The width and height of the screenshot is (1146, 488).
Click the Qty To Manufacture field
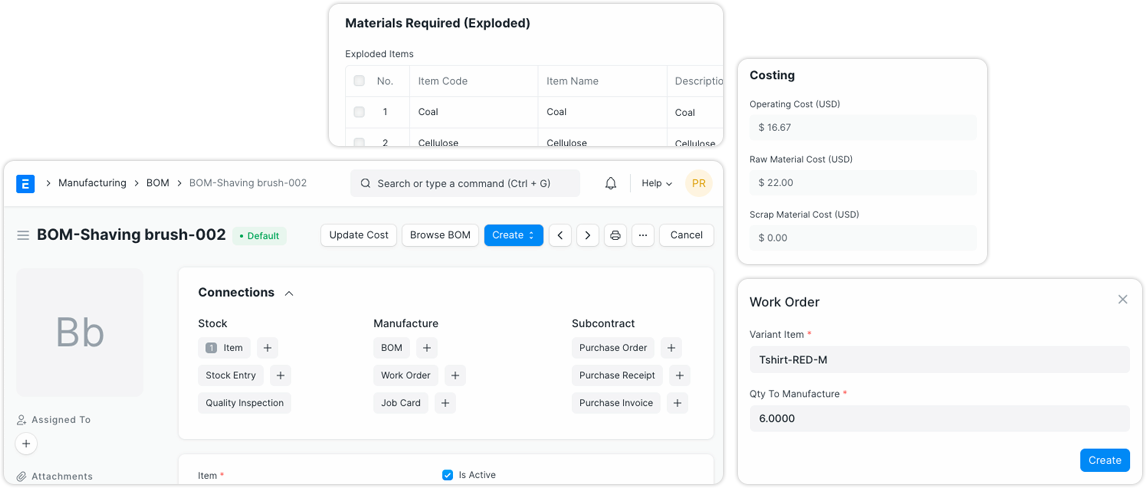(940, 419)
